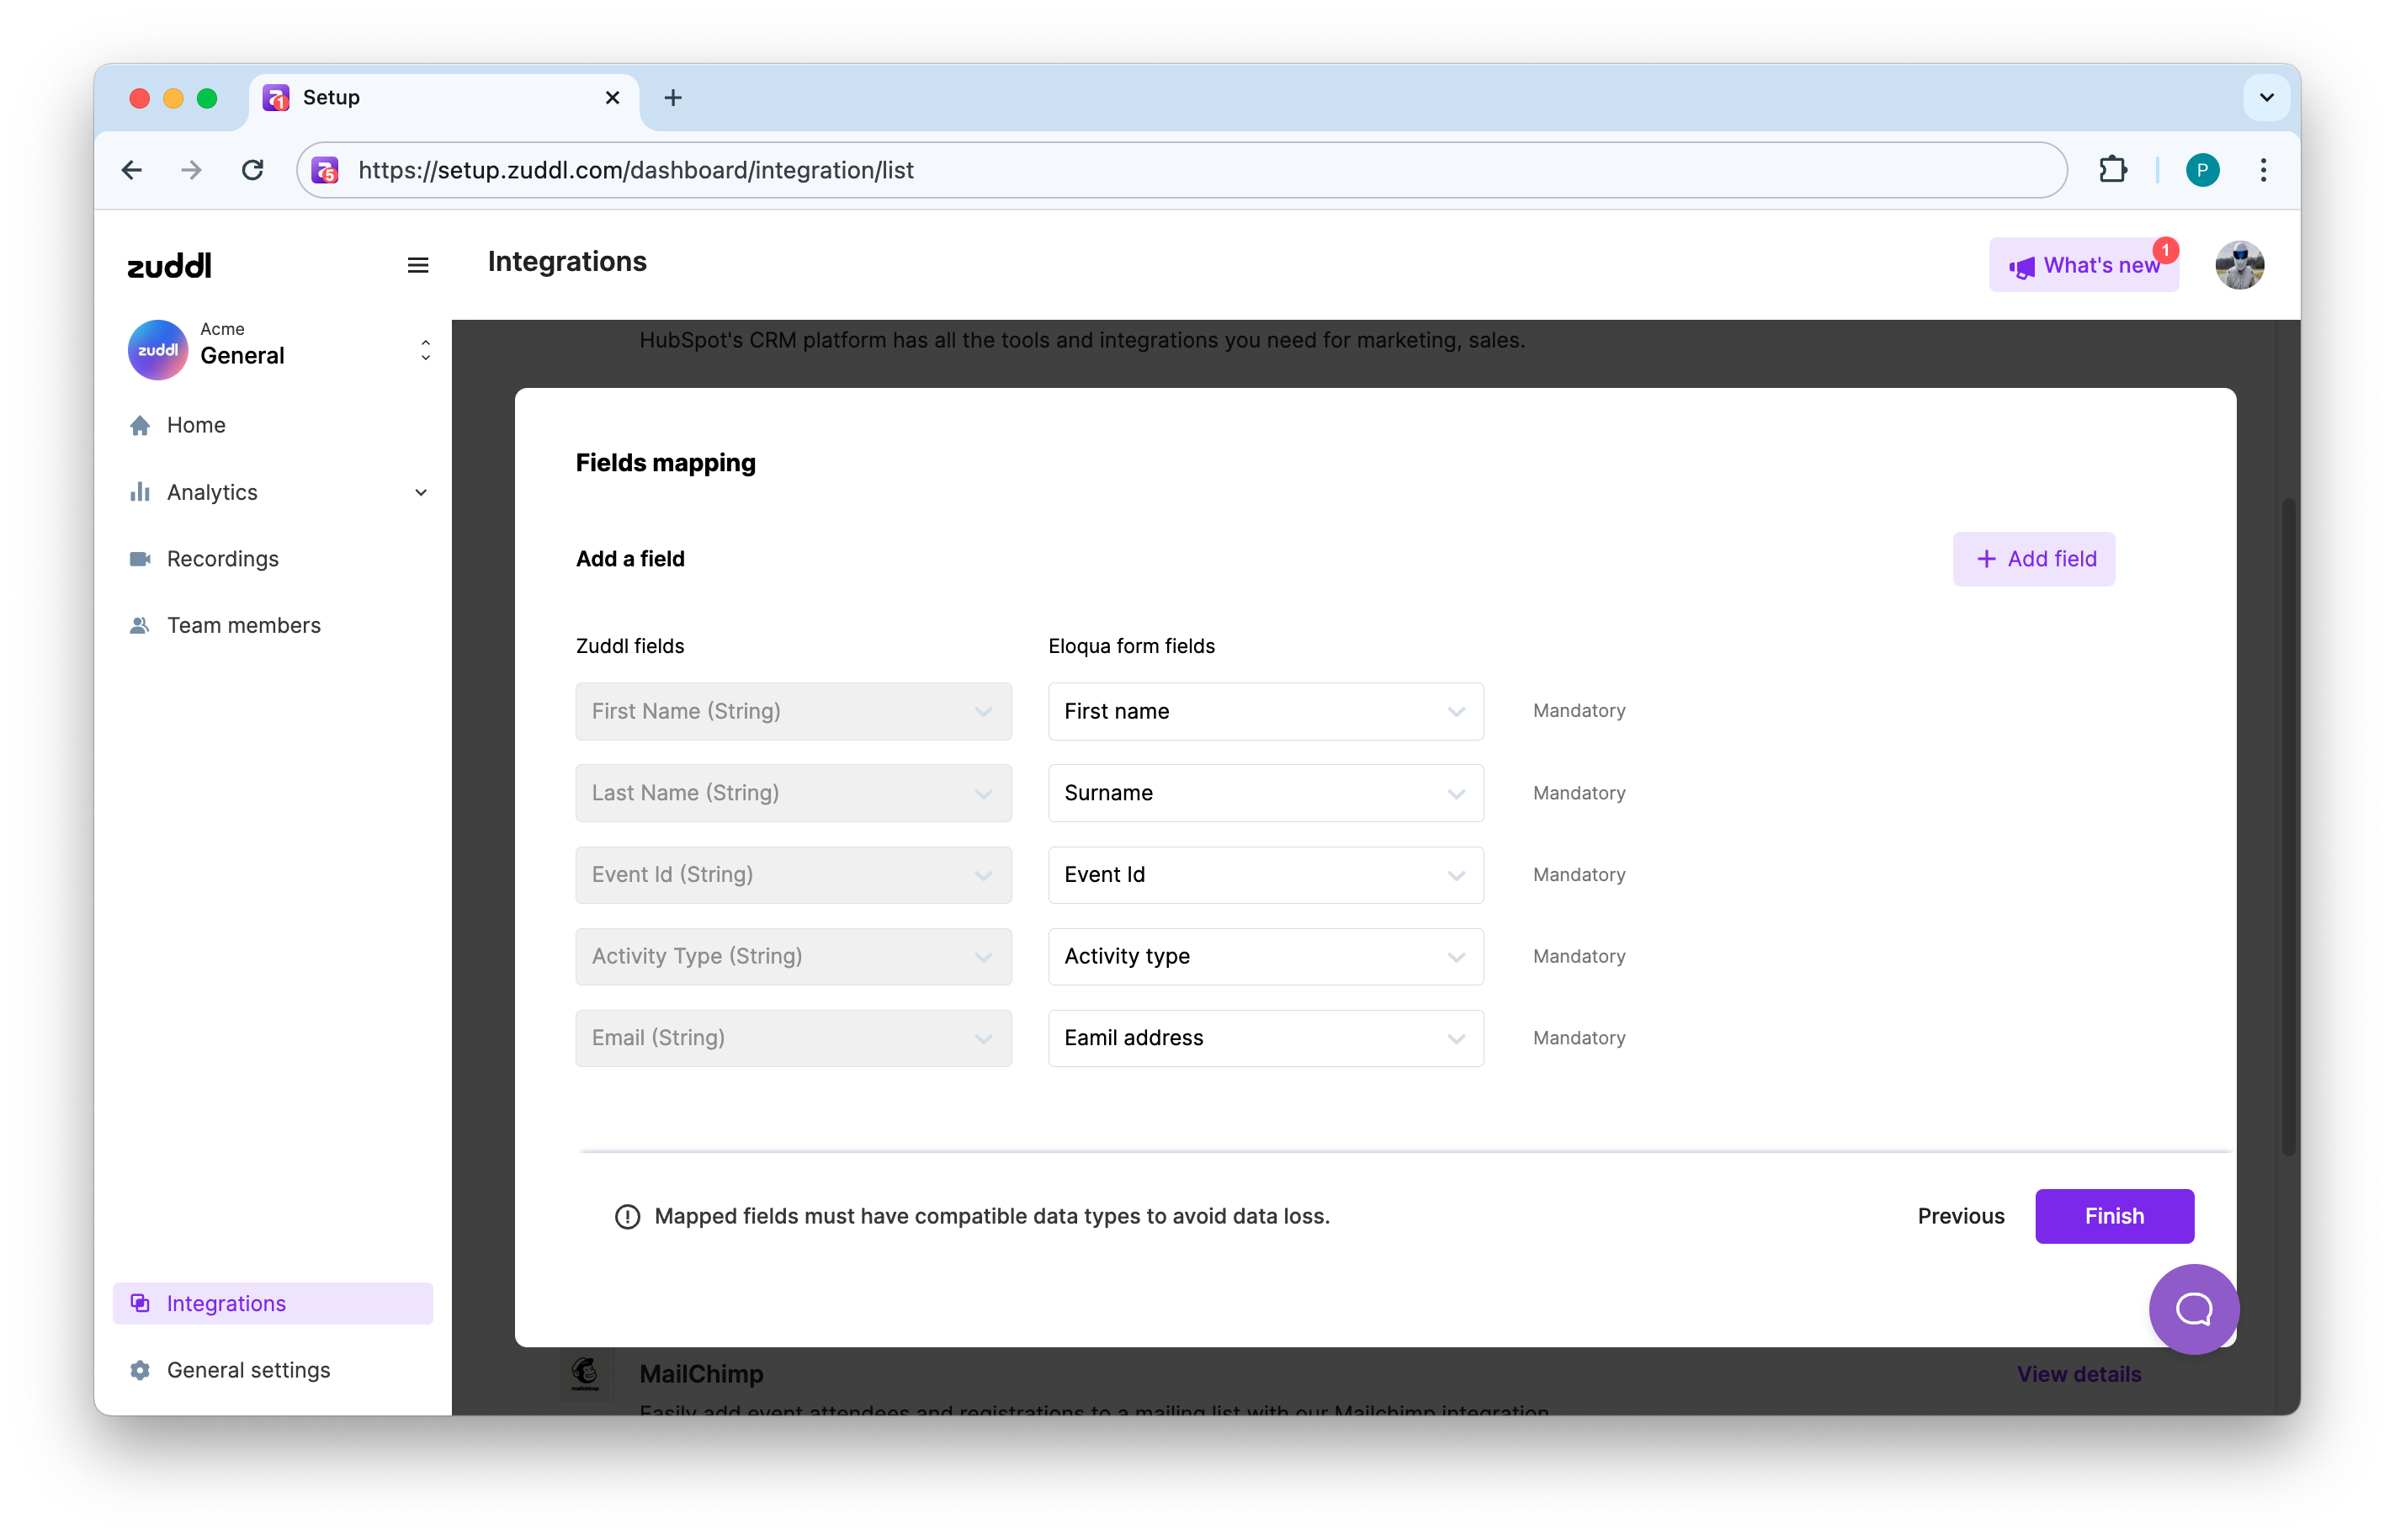
Task: Switch organization via Acme General selector
Action: (x=280, y=349)
